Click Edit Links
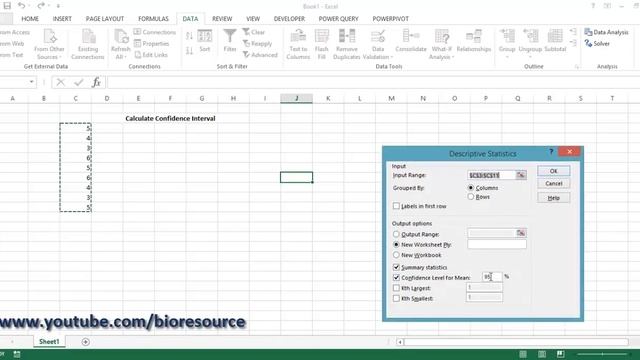 coord(151,55)
